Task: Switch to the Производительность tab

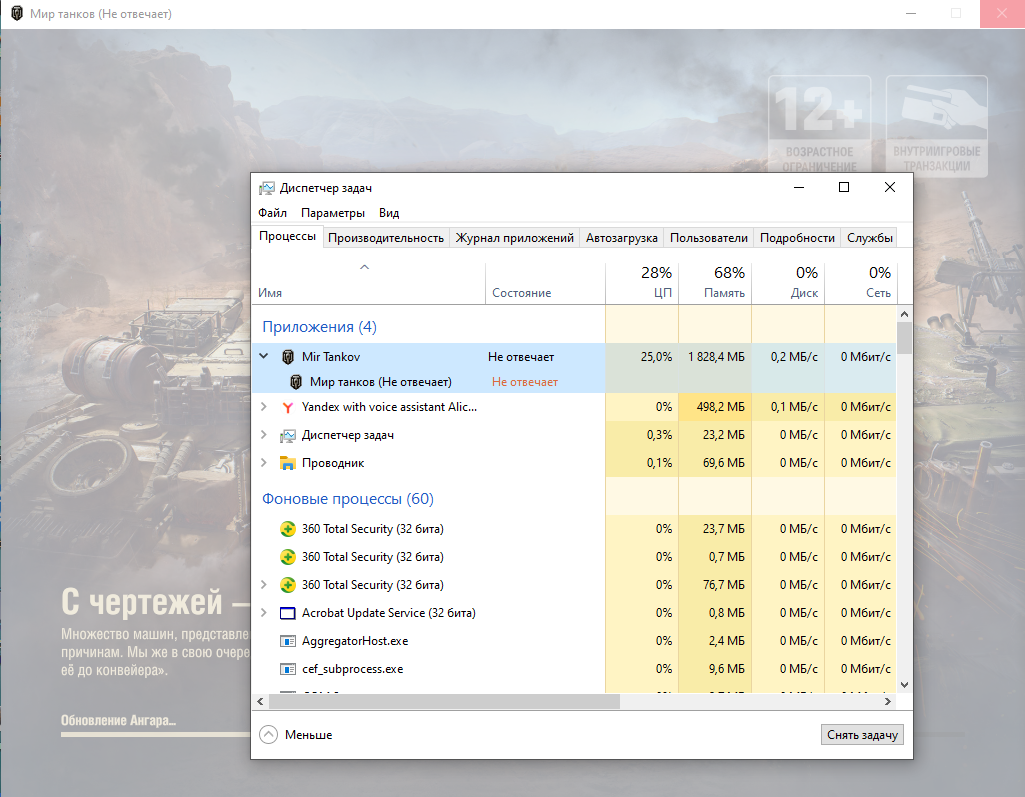Action: pyautogui.click(x=386, y=238)
